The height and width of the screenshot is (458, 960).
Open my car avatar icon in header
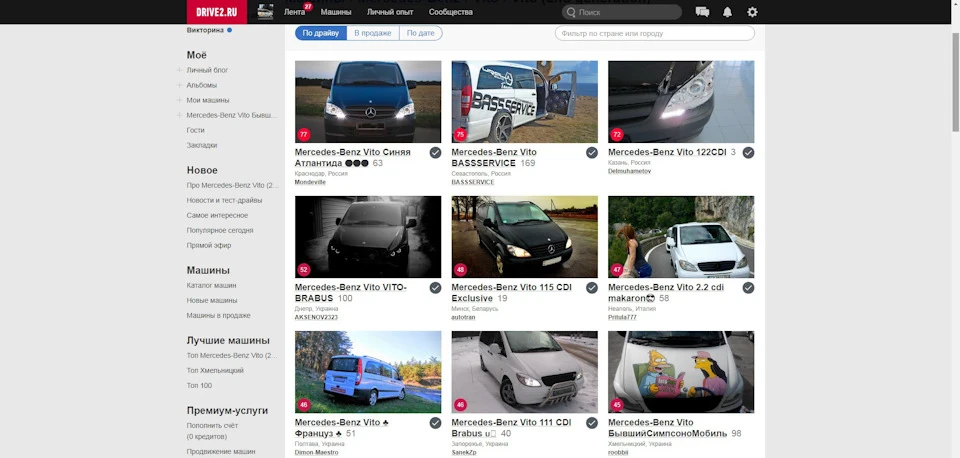point(265,12)
